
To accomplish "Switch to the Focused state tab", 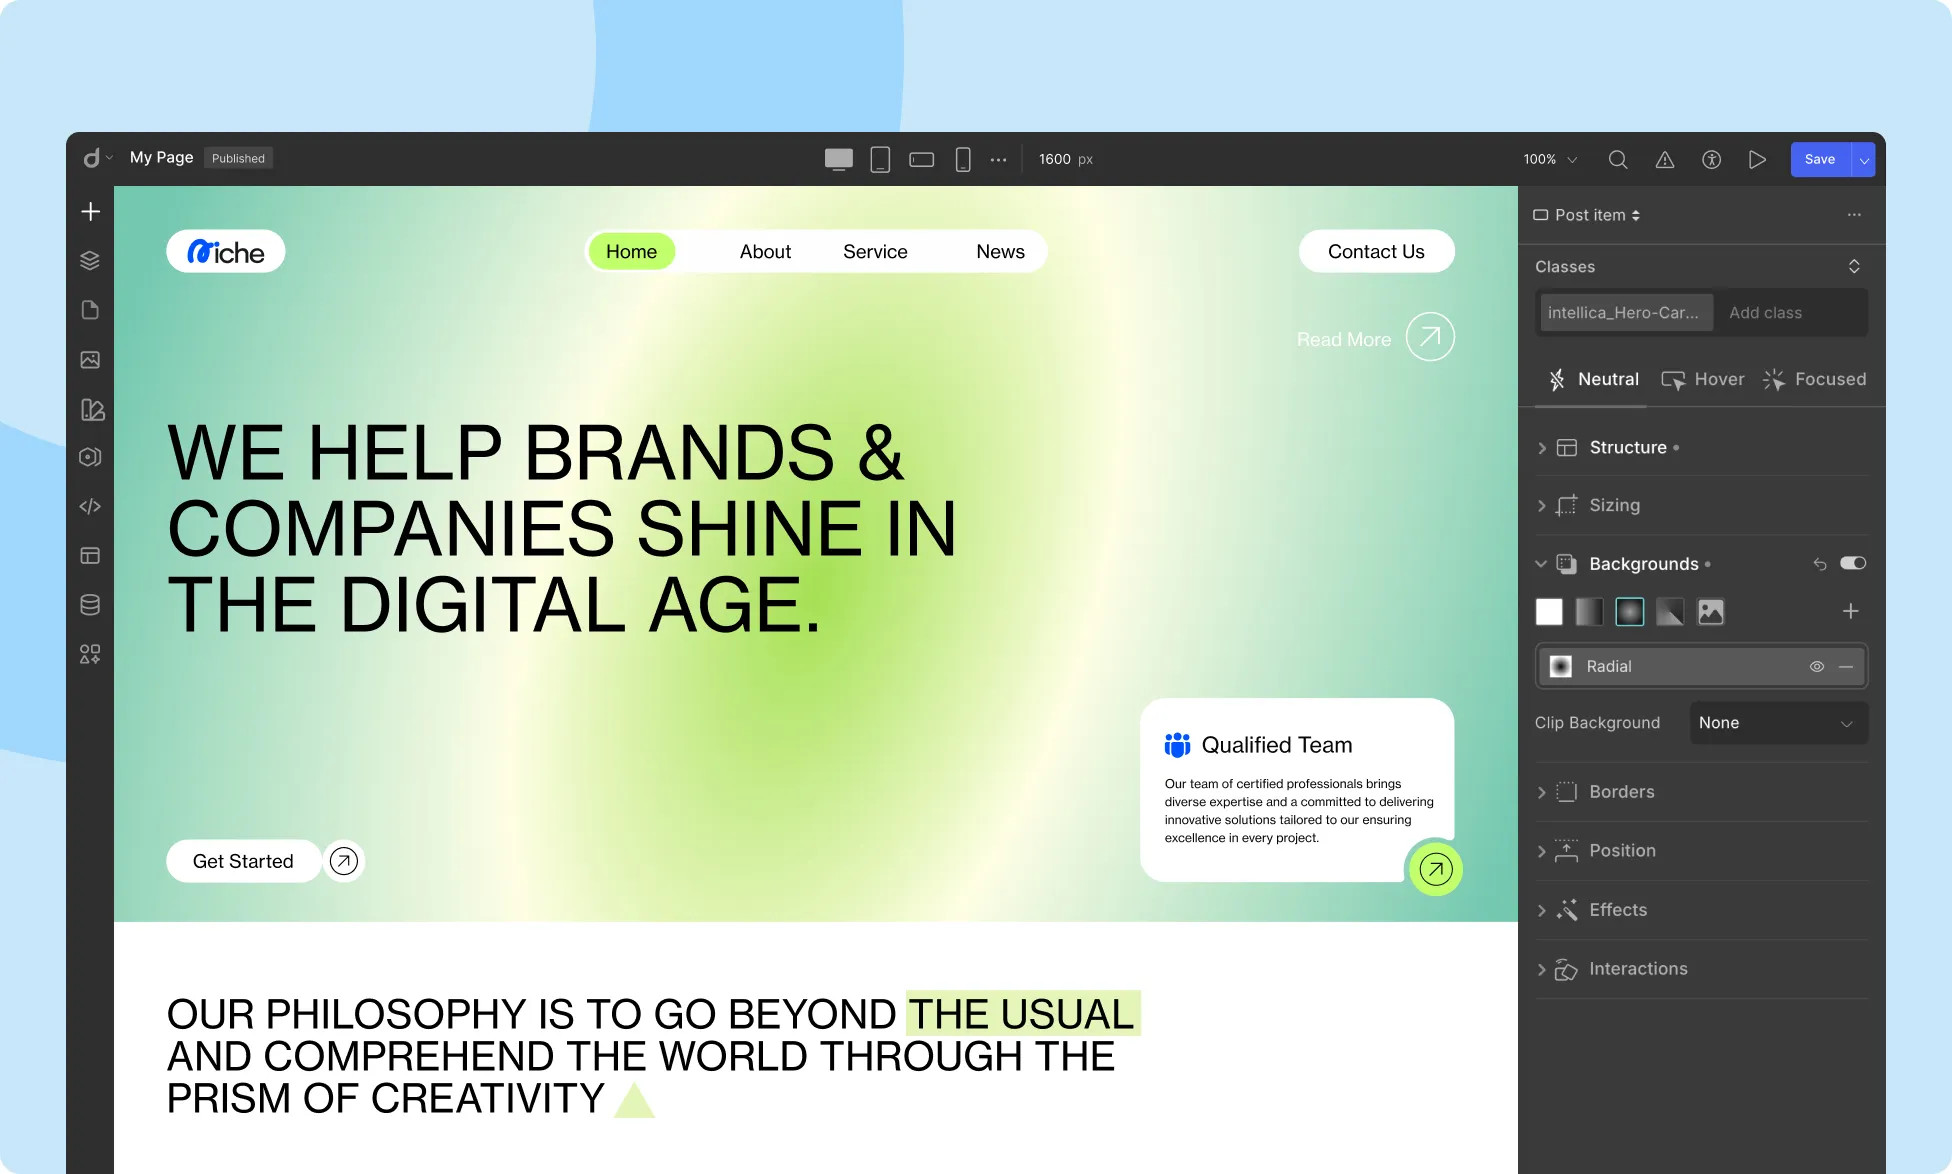I will [1815, 379].
